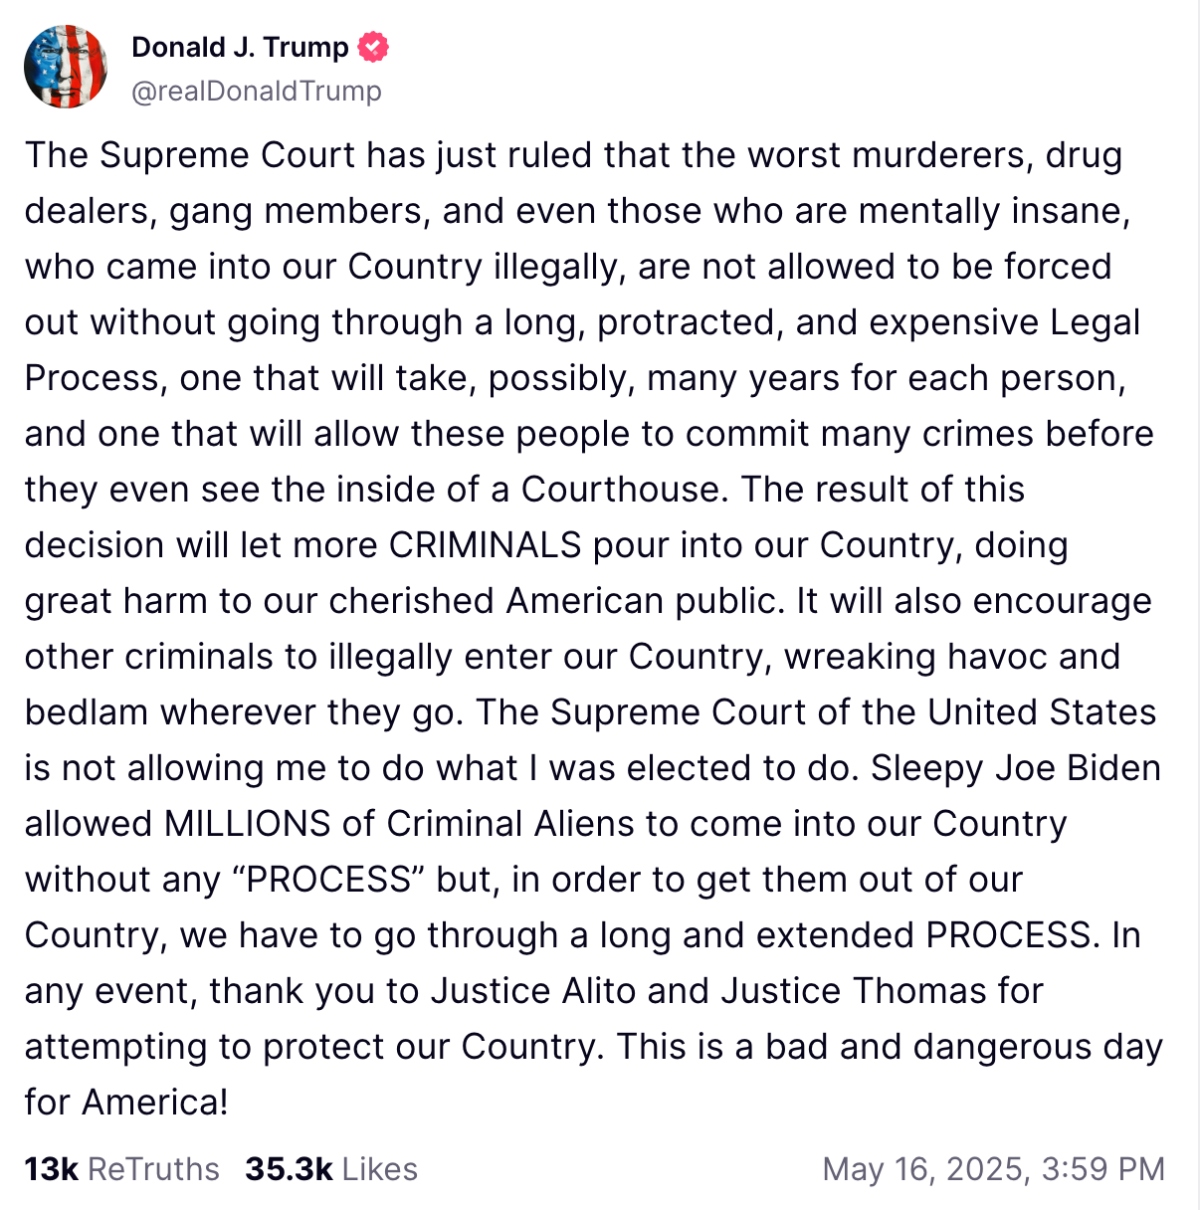The image size is (1200, 1210).
Task: Open the flag-painted profile avatar
Action: coord(66,67)
